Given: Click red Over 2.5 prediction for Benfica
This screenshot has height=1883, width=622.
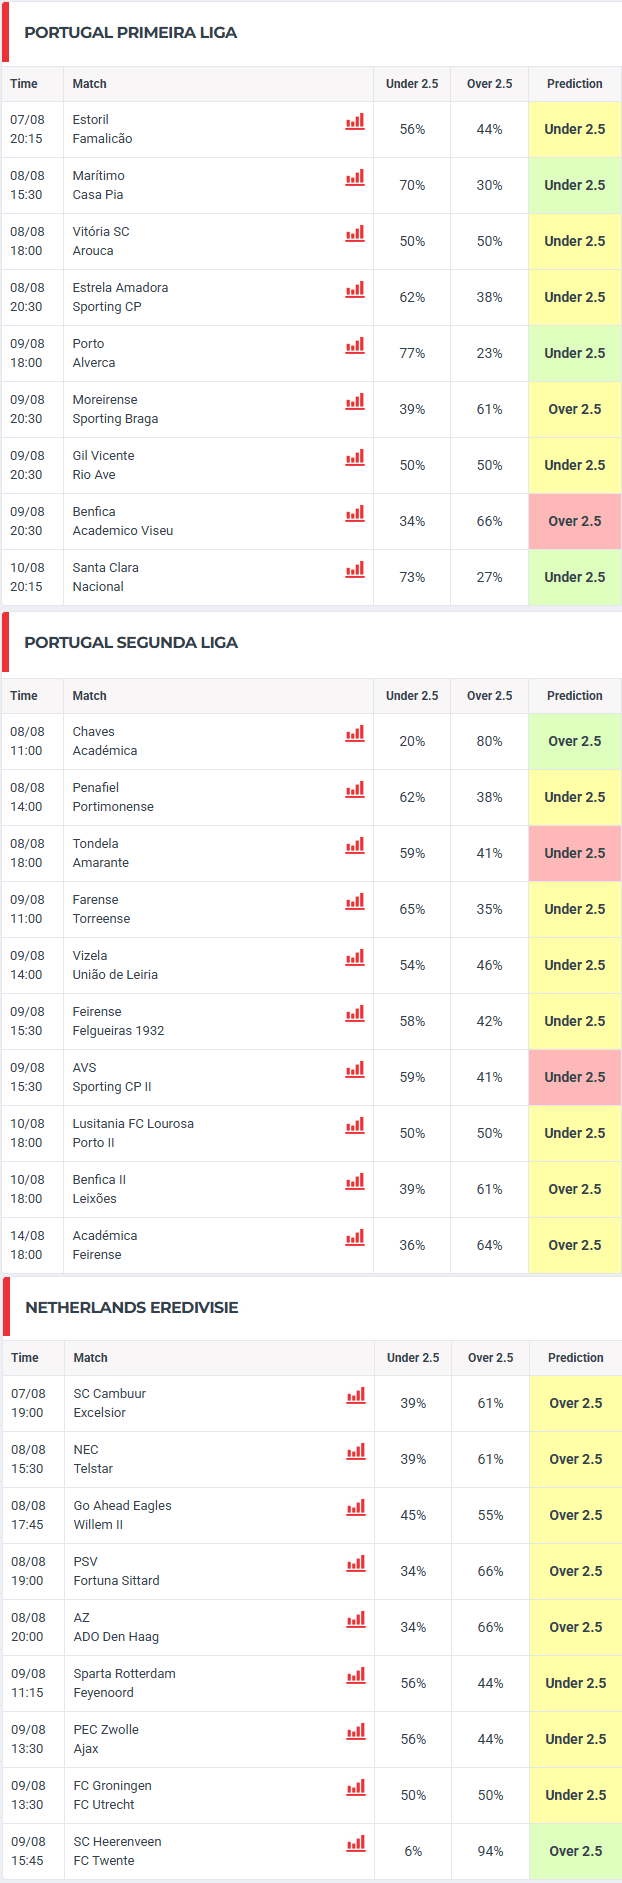Looking at the screenshot, I should click(x=575, y=521).
